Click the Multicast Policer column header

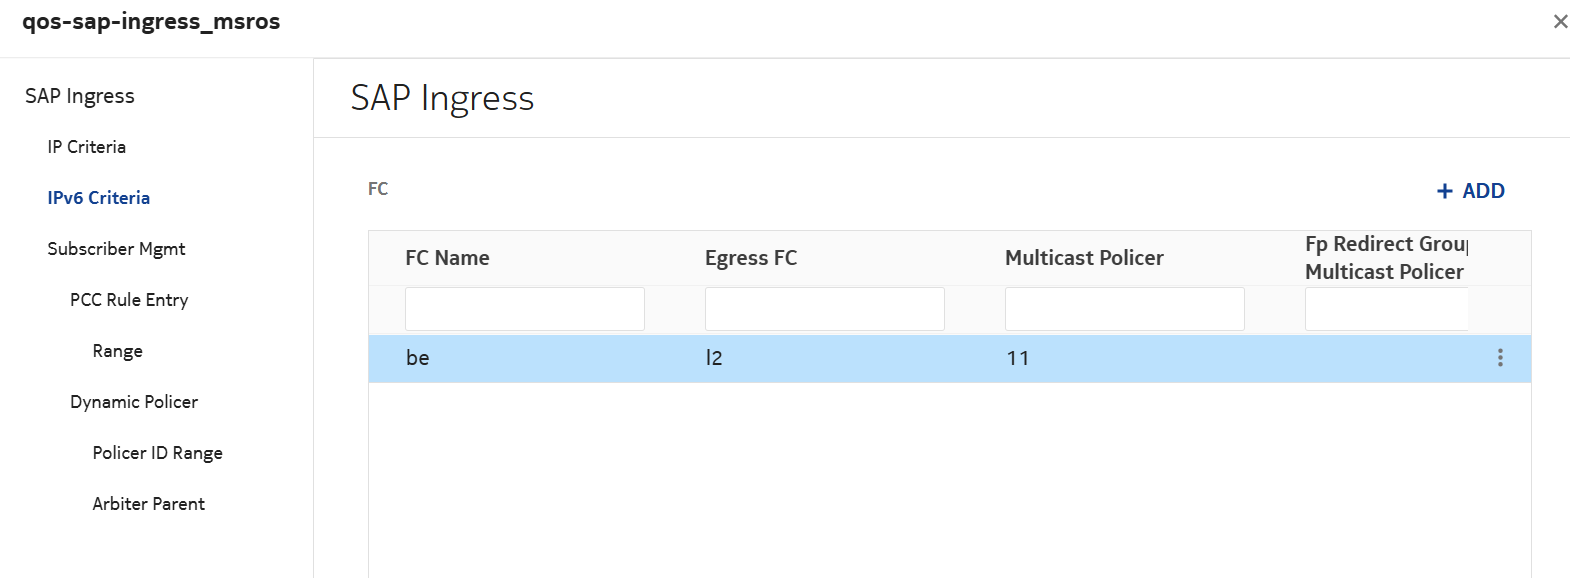pos(1084,258)
